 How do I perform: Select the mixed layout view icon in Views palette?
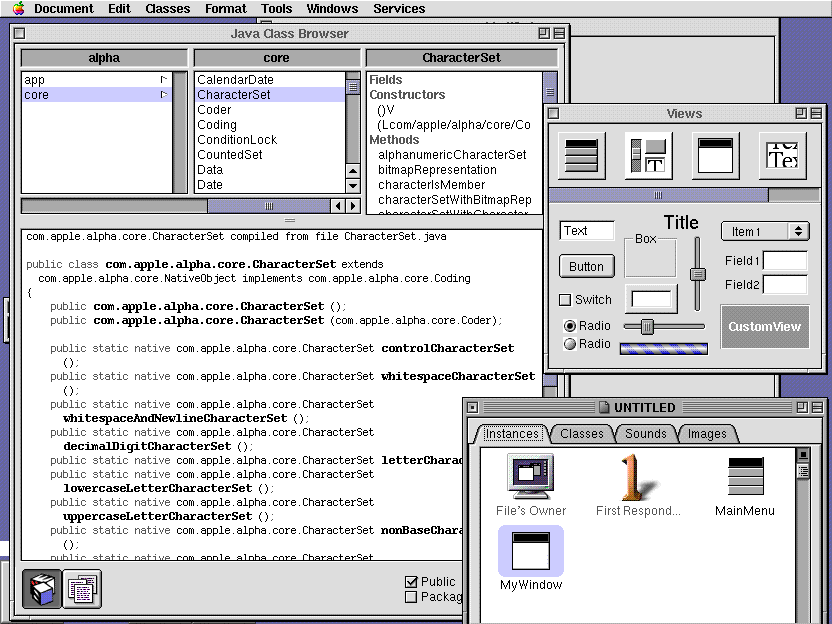click(x=648, y=156)
